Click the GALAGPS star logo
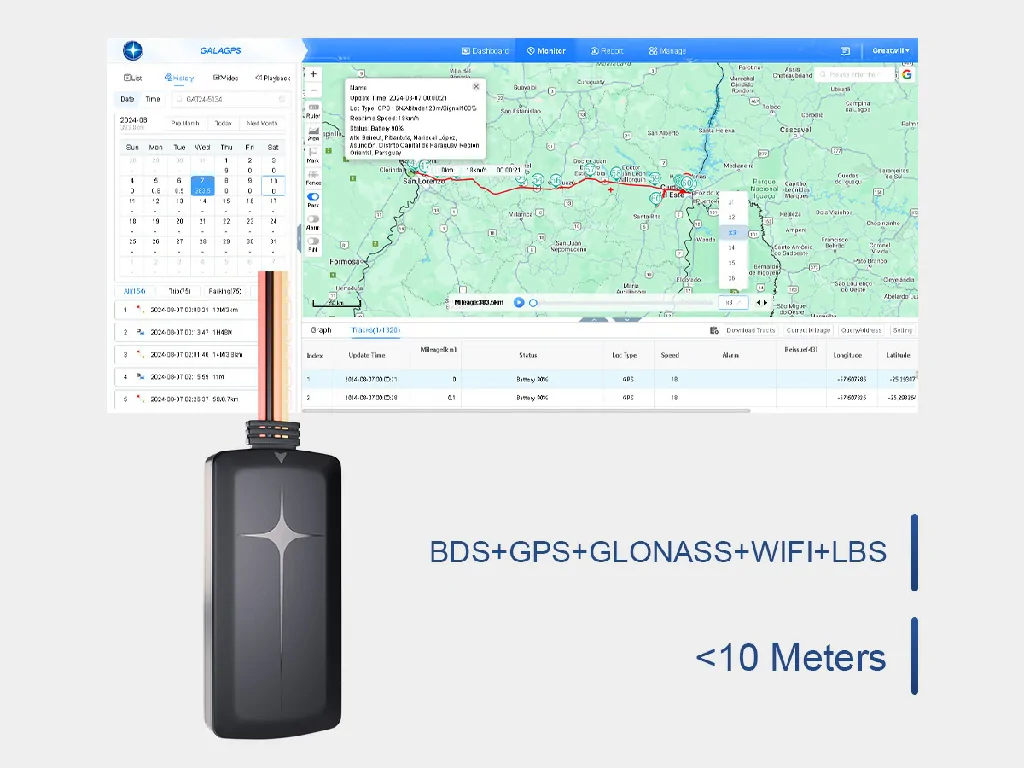This screenshot has height=768, width=1024. coord(133,51)
